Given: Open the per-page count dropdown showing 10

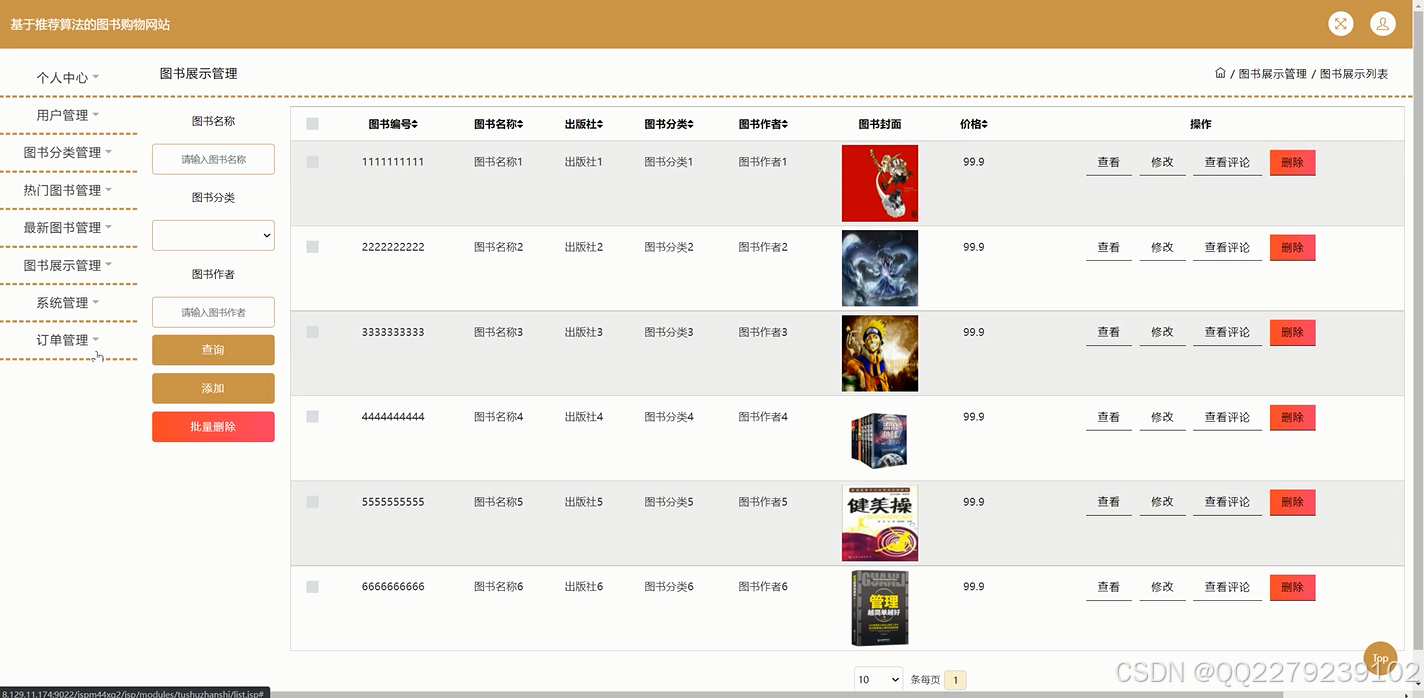Looking at the screenshot, I should point(877,679).
